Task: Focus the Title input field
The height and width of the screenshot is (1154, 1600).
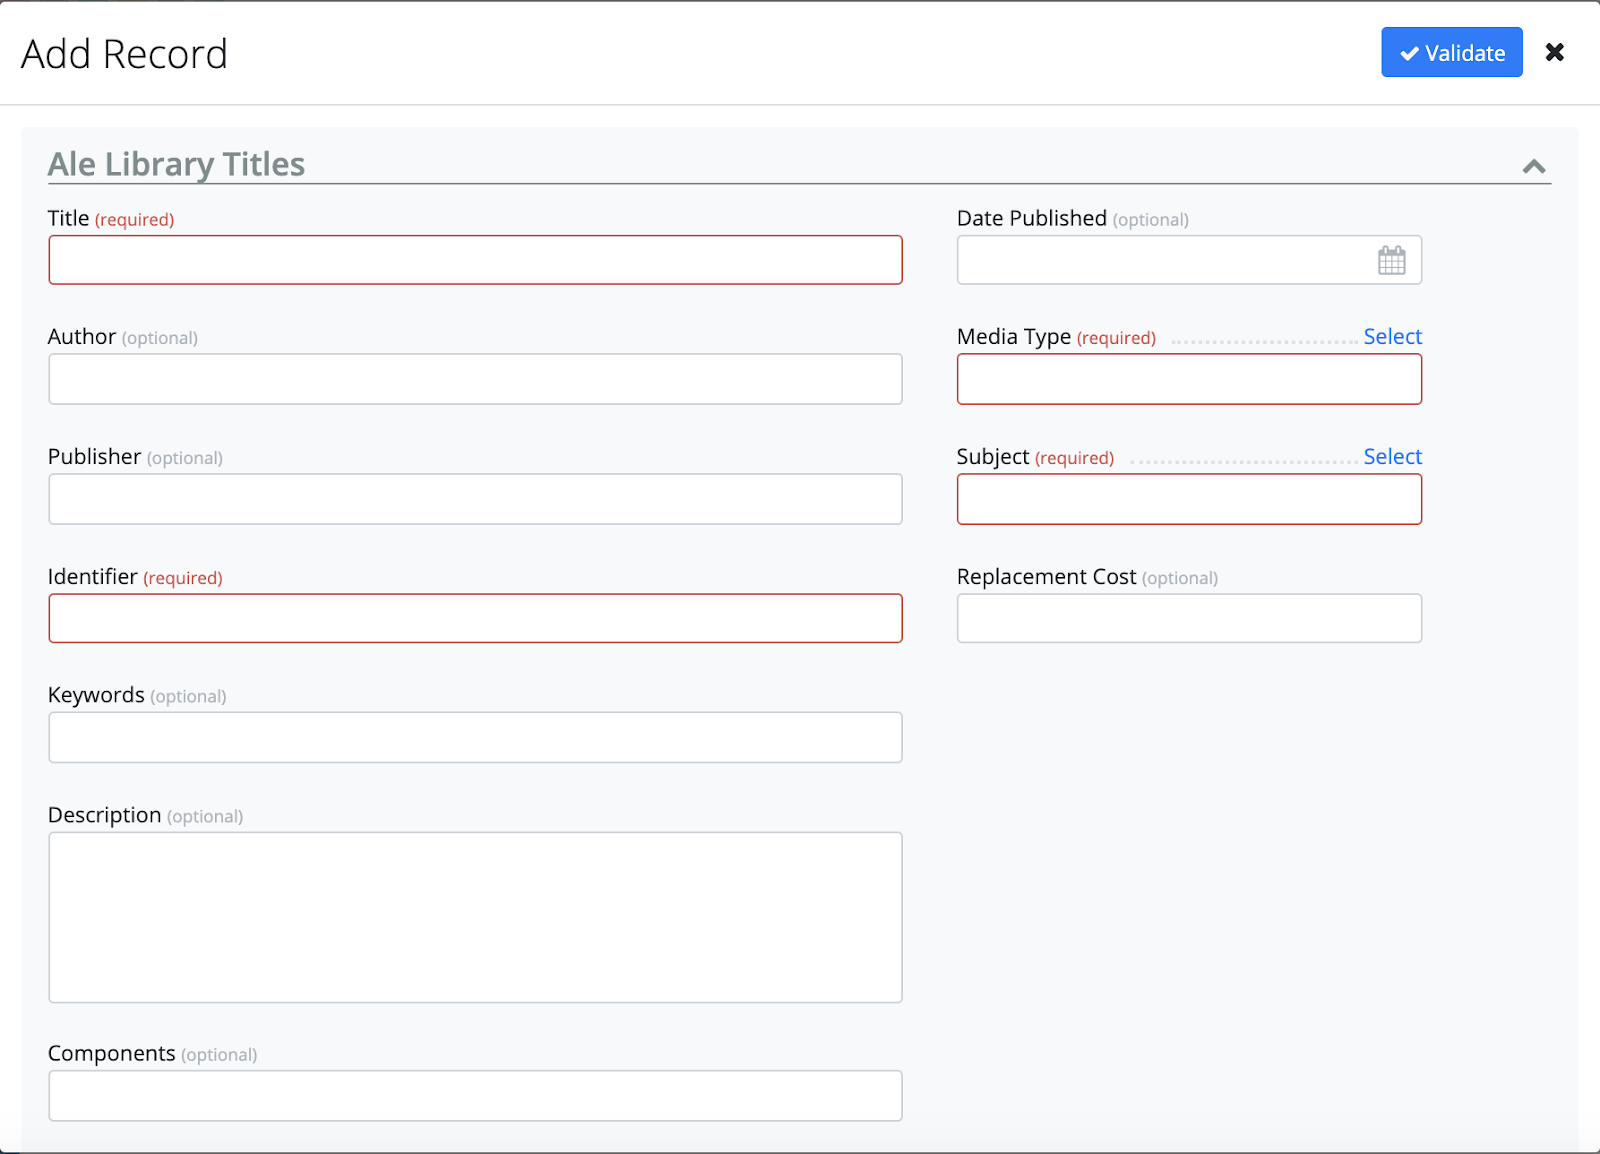Action: tap(475, 260)
